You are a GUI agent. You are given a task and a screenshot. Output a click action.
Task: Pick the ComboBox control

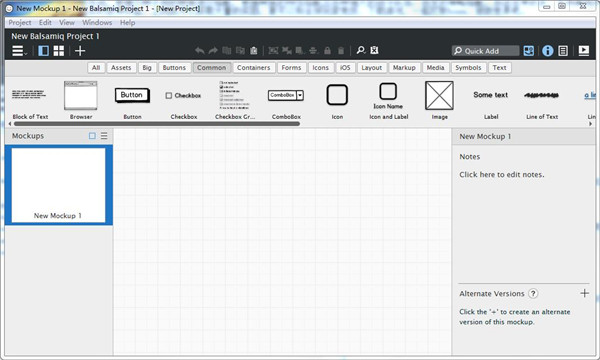coord(286,100)
